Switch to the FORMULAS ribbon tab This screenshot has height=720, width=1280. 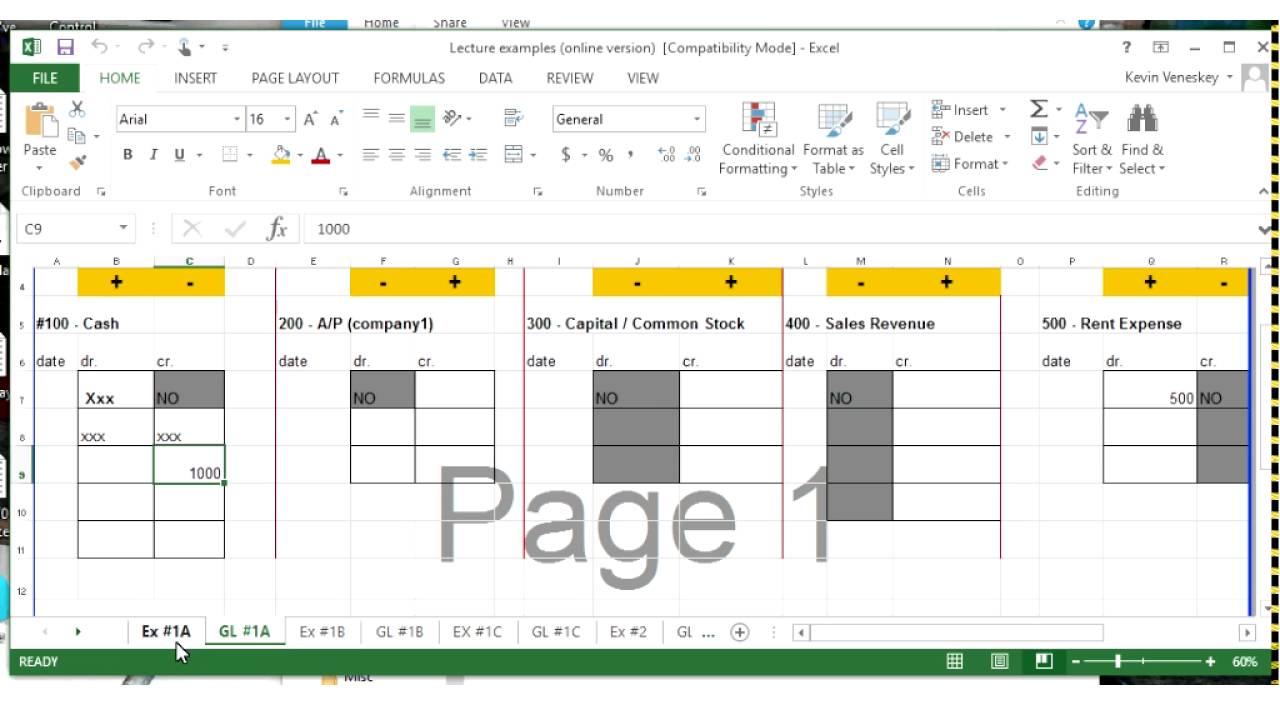point(409,78)
